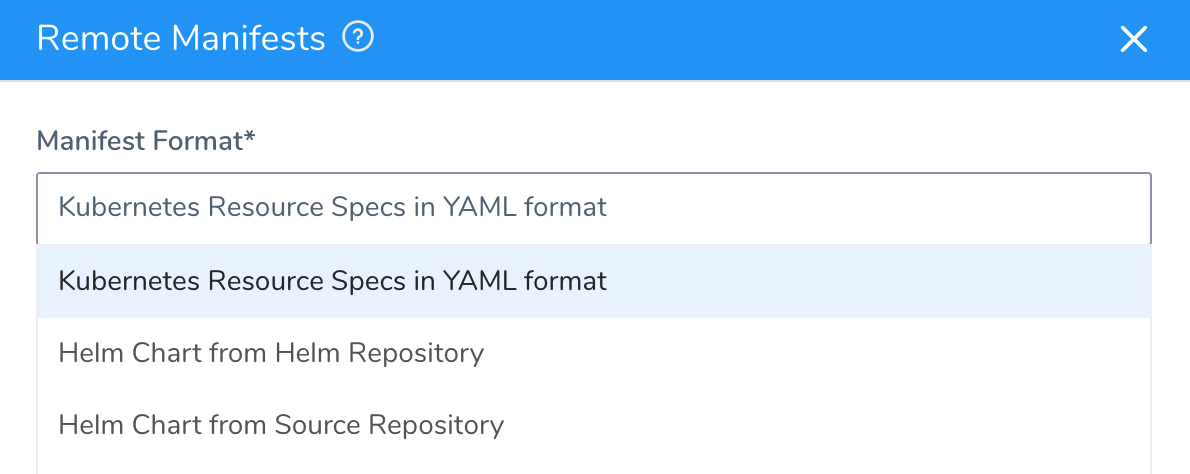Click the Remote Manifests dialog title

coord(181,38)
